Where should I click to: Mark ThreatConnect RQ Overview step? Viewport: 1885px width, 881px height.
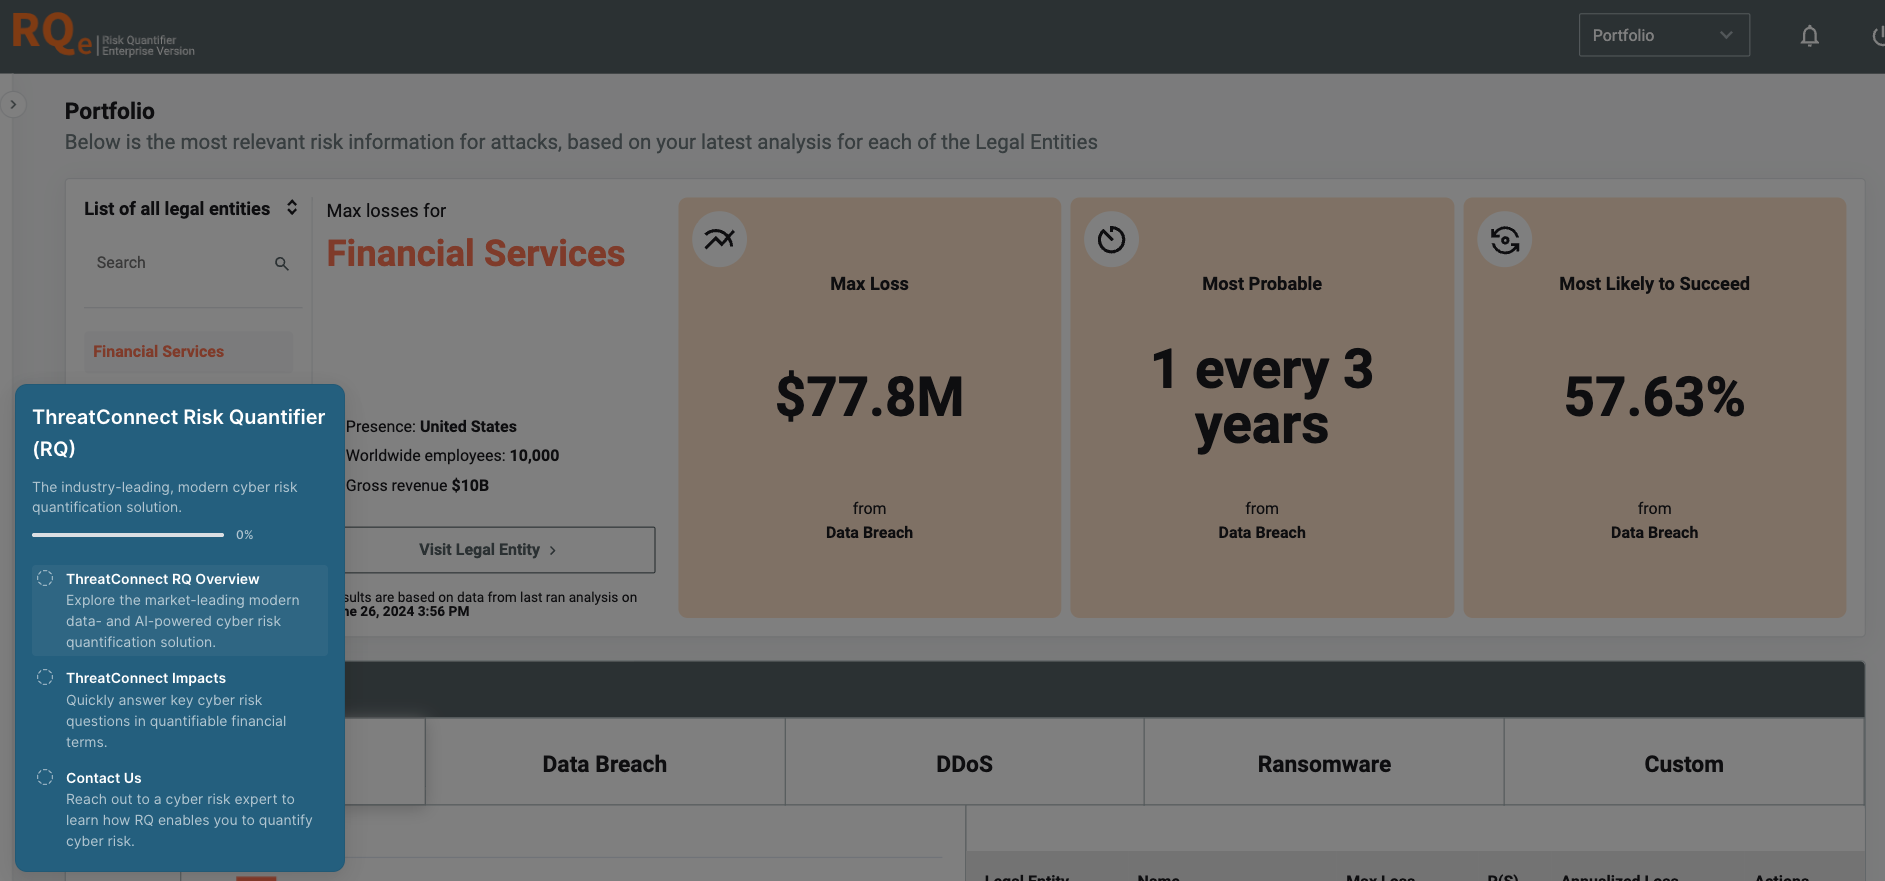(x=45, y=578)
